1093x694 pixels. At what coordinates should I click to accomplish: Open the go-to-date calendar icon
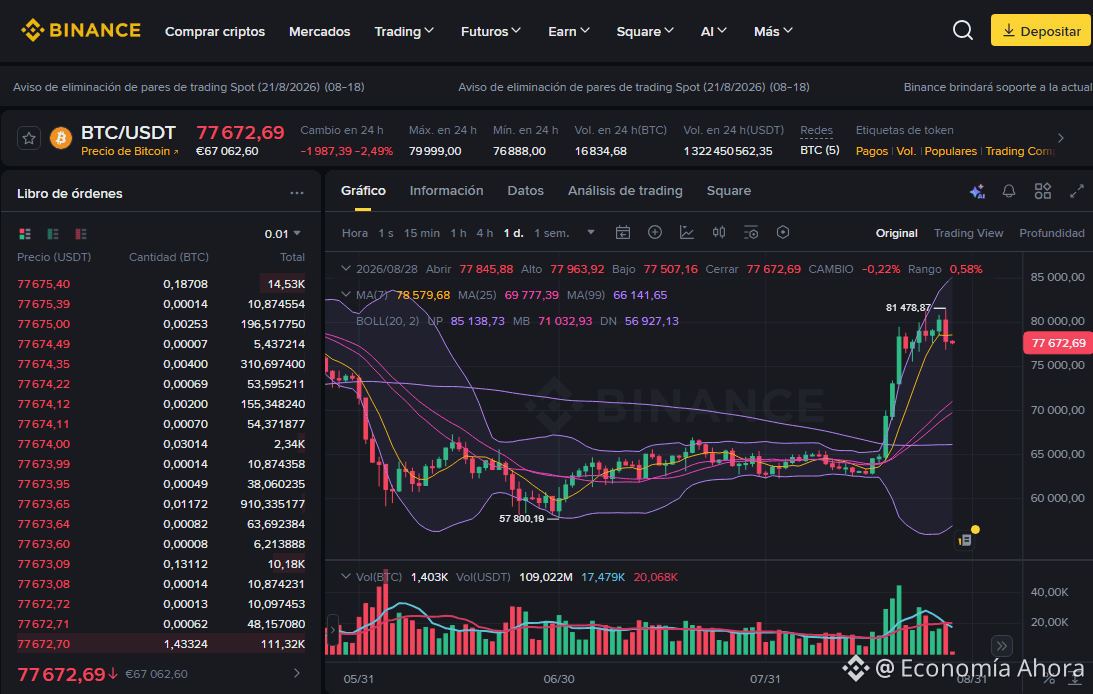pyautogui.click(x=622, y=233)
